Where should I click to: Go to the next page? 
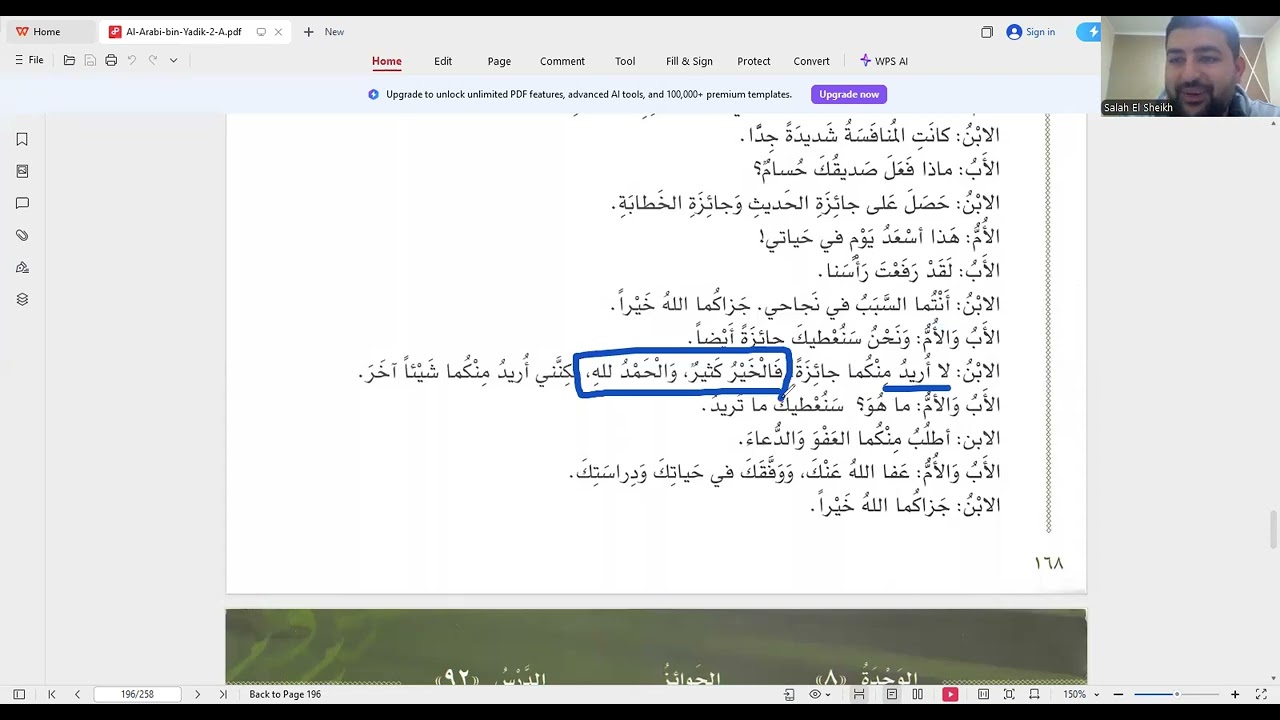pyautogui.click(x=197, y=694)
